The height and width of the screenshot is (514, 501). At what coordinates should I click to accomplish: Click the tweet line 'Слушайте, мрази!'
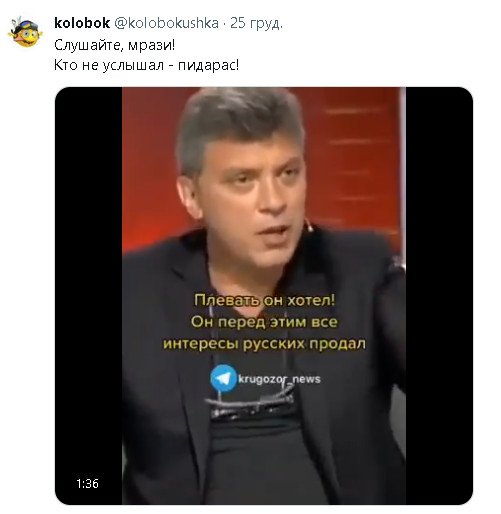[114, 45]
